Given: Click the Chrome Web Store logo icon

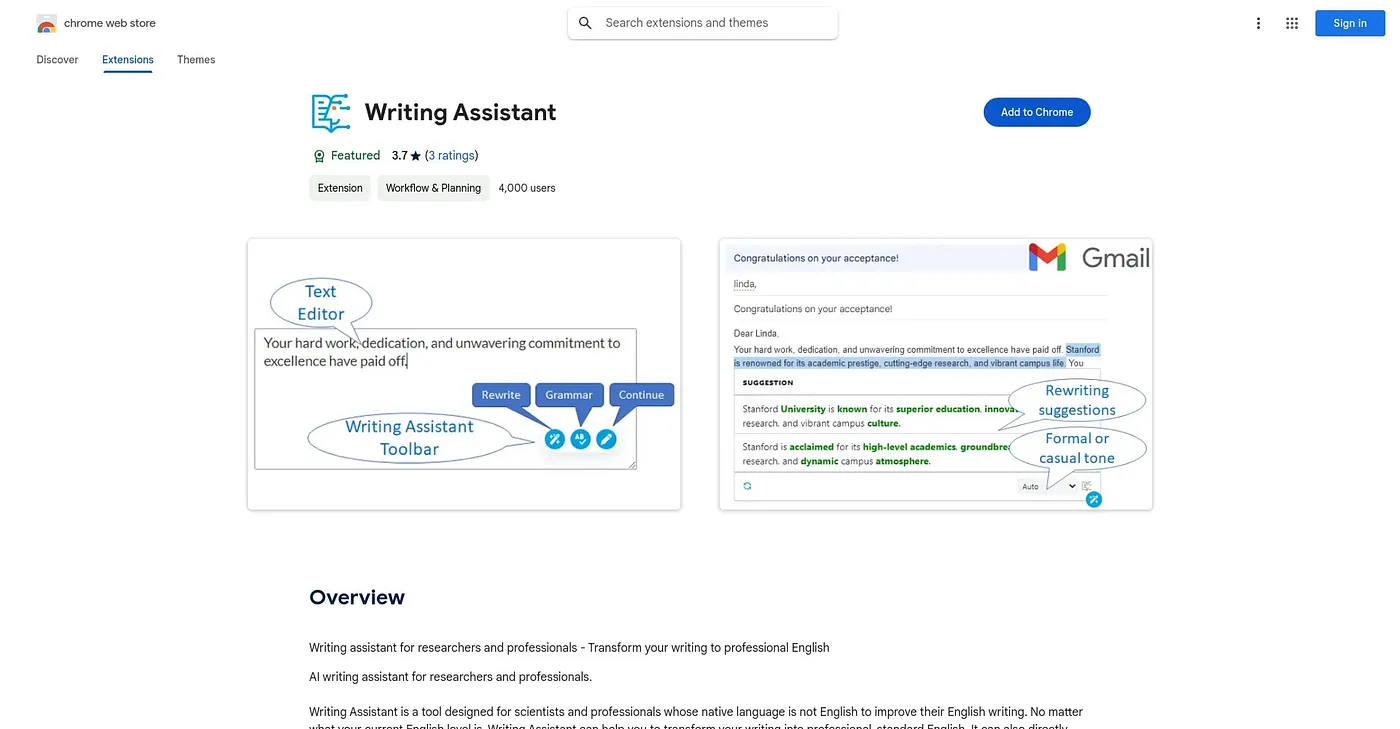Looking at the screenshot, I should (x=46, y=23).
